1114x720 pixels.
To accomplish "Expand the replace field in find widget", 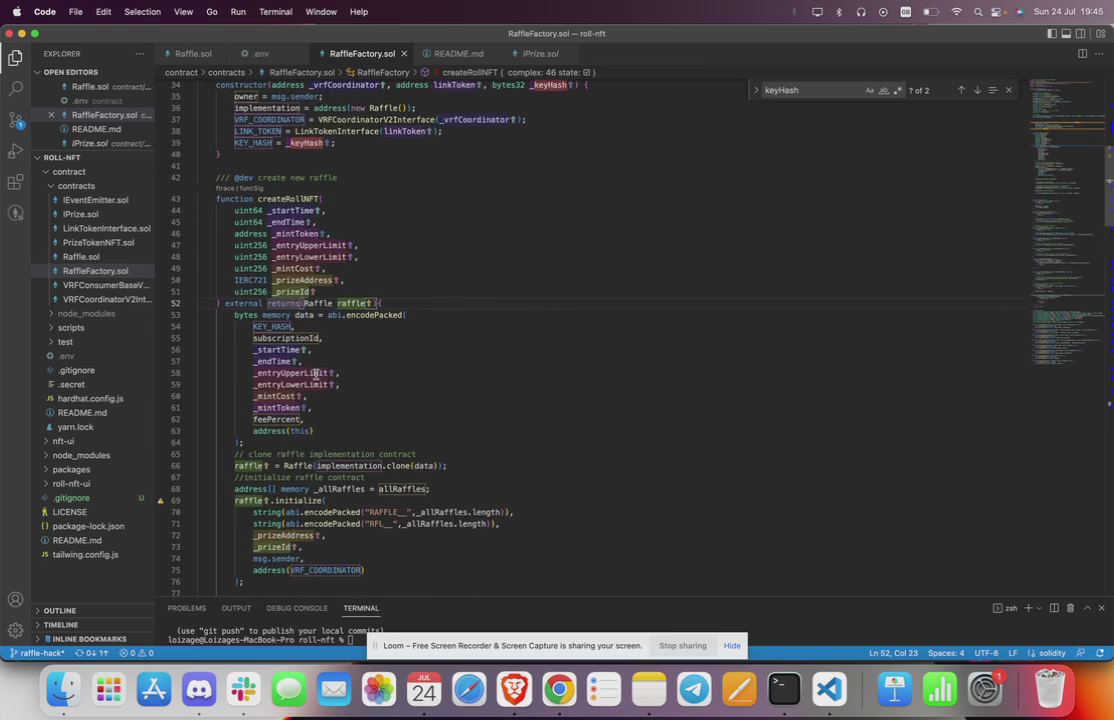I will click(x=756, y=90).
